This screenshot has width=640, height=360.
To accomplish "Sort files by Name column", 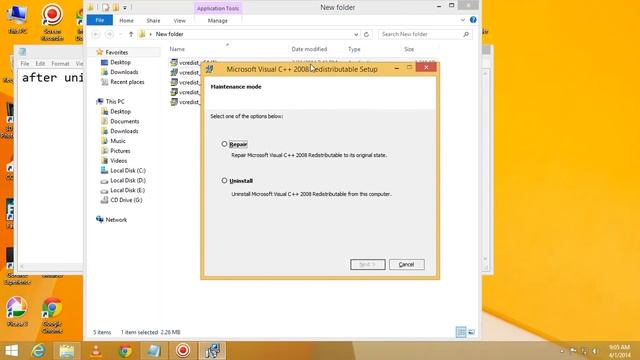I will (177, 49).
